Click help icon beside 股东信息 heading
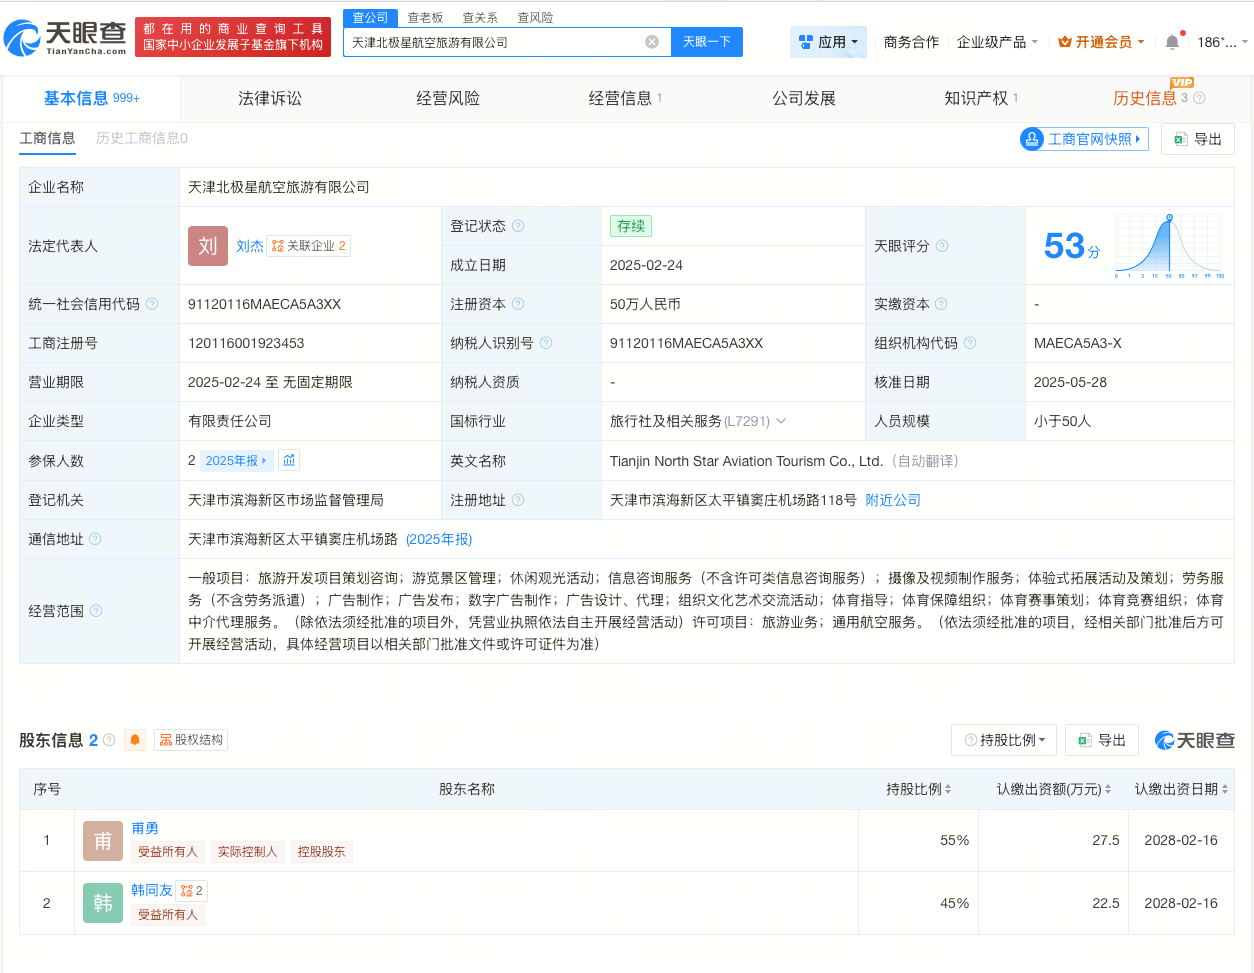The width and height of the screenshot is (1254, 973). 109,740
